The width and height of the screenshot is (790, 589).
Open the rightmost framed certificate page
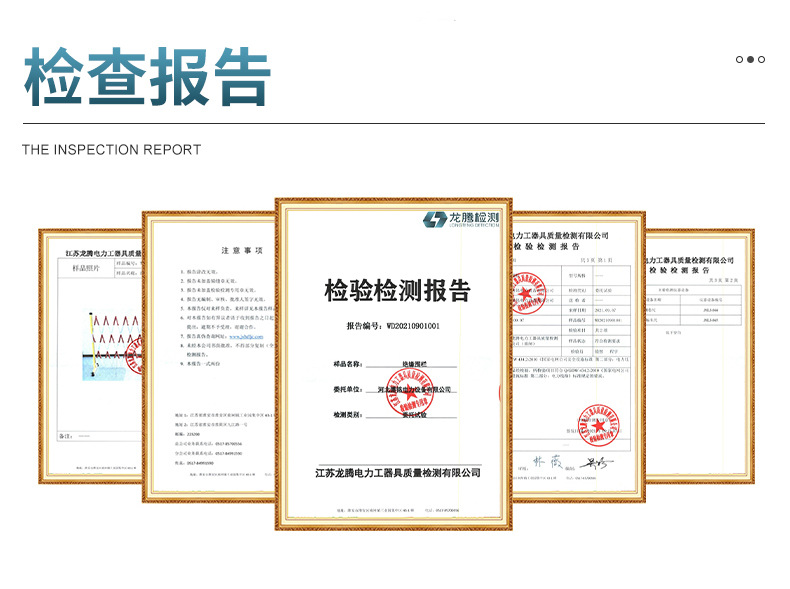click(700, 357)
